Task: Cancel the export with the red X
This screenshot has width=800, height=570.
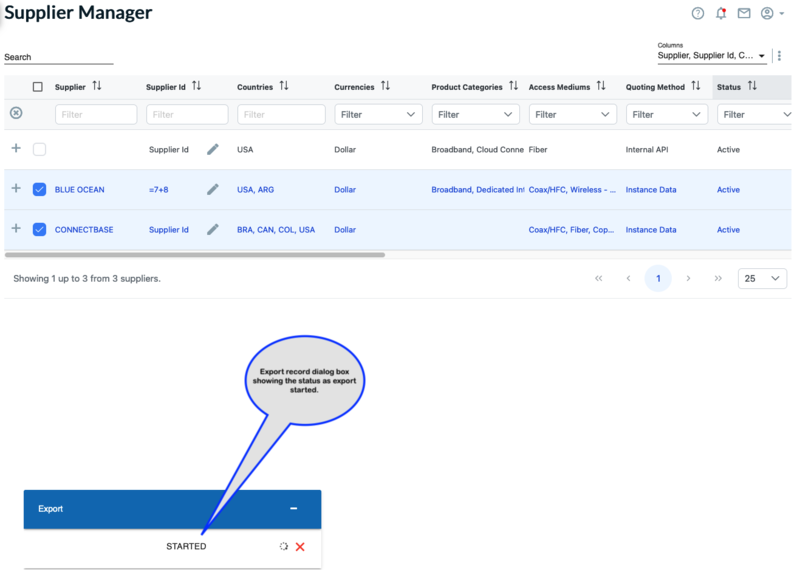Action: point(300,547)
